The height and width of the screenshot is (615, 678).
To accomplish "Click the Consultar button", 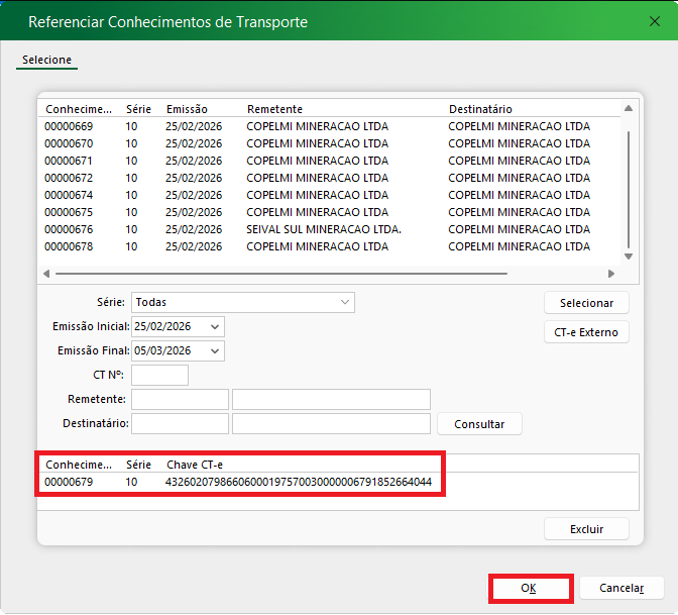I will coord(479,424).
